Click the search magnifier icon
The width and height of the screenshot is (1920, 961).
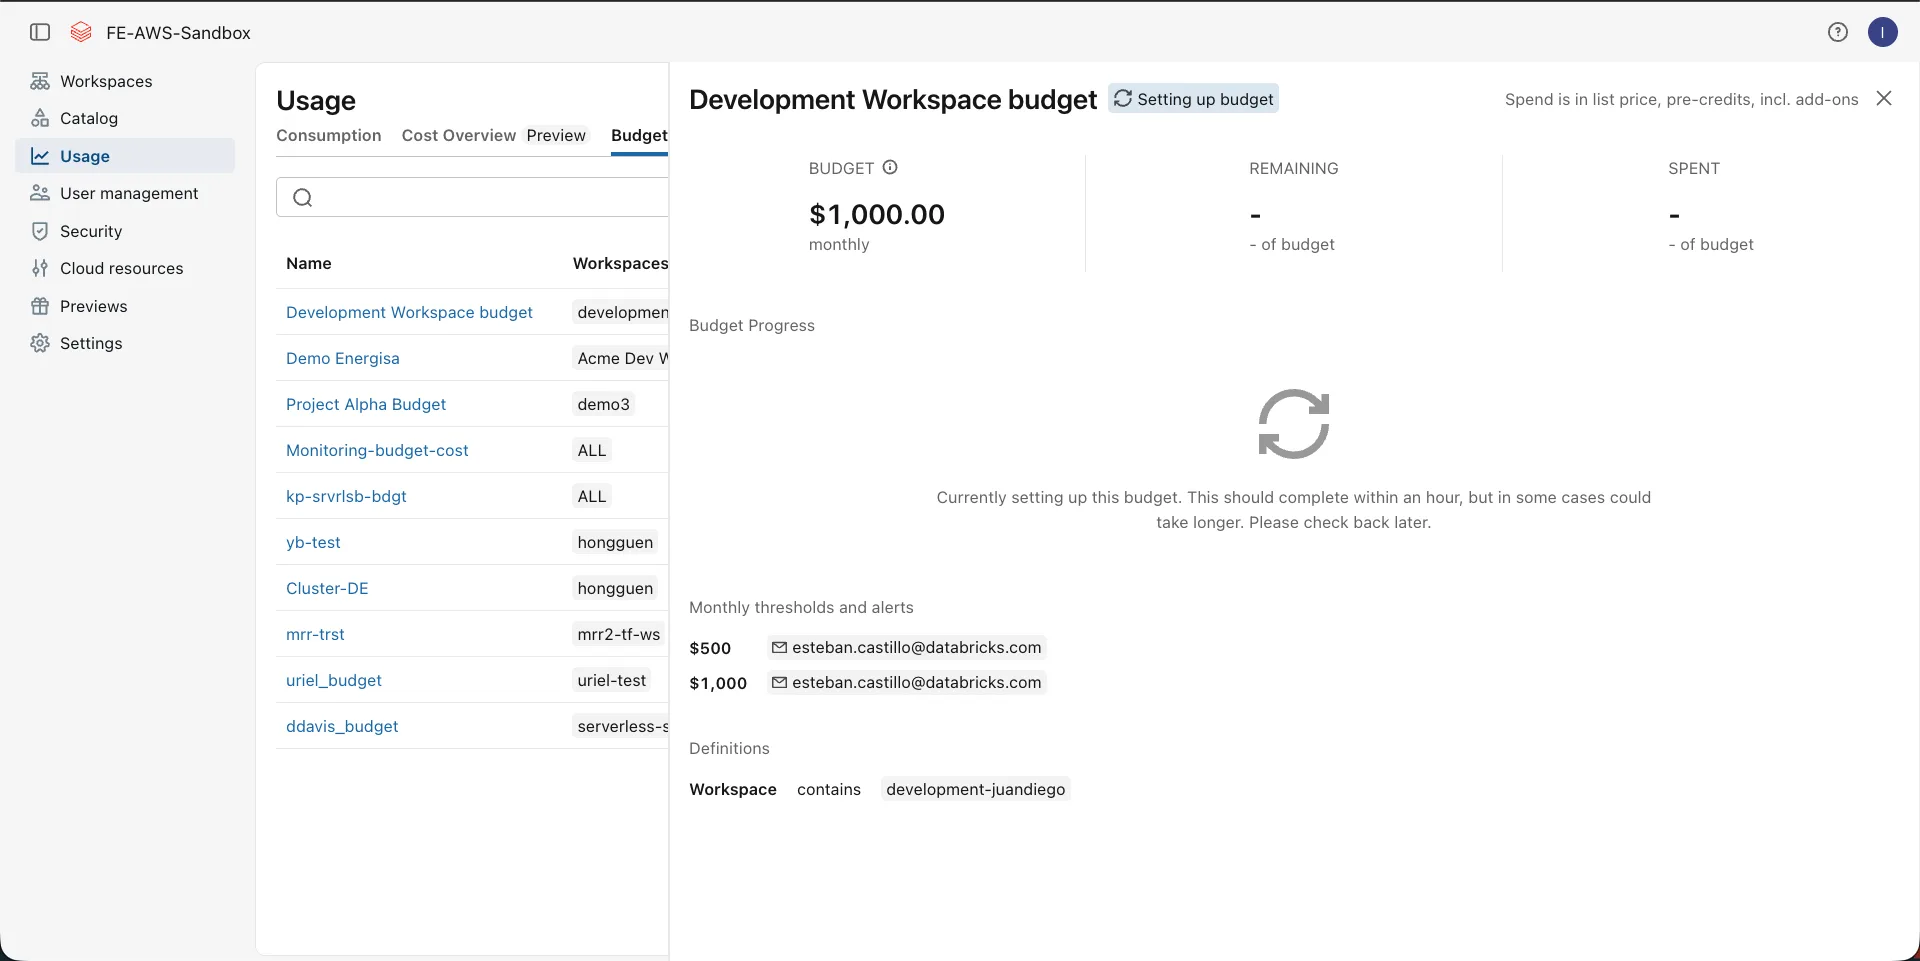[303, 197]
